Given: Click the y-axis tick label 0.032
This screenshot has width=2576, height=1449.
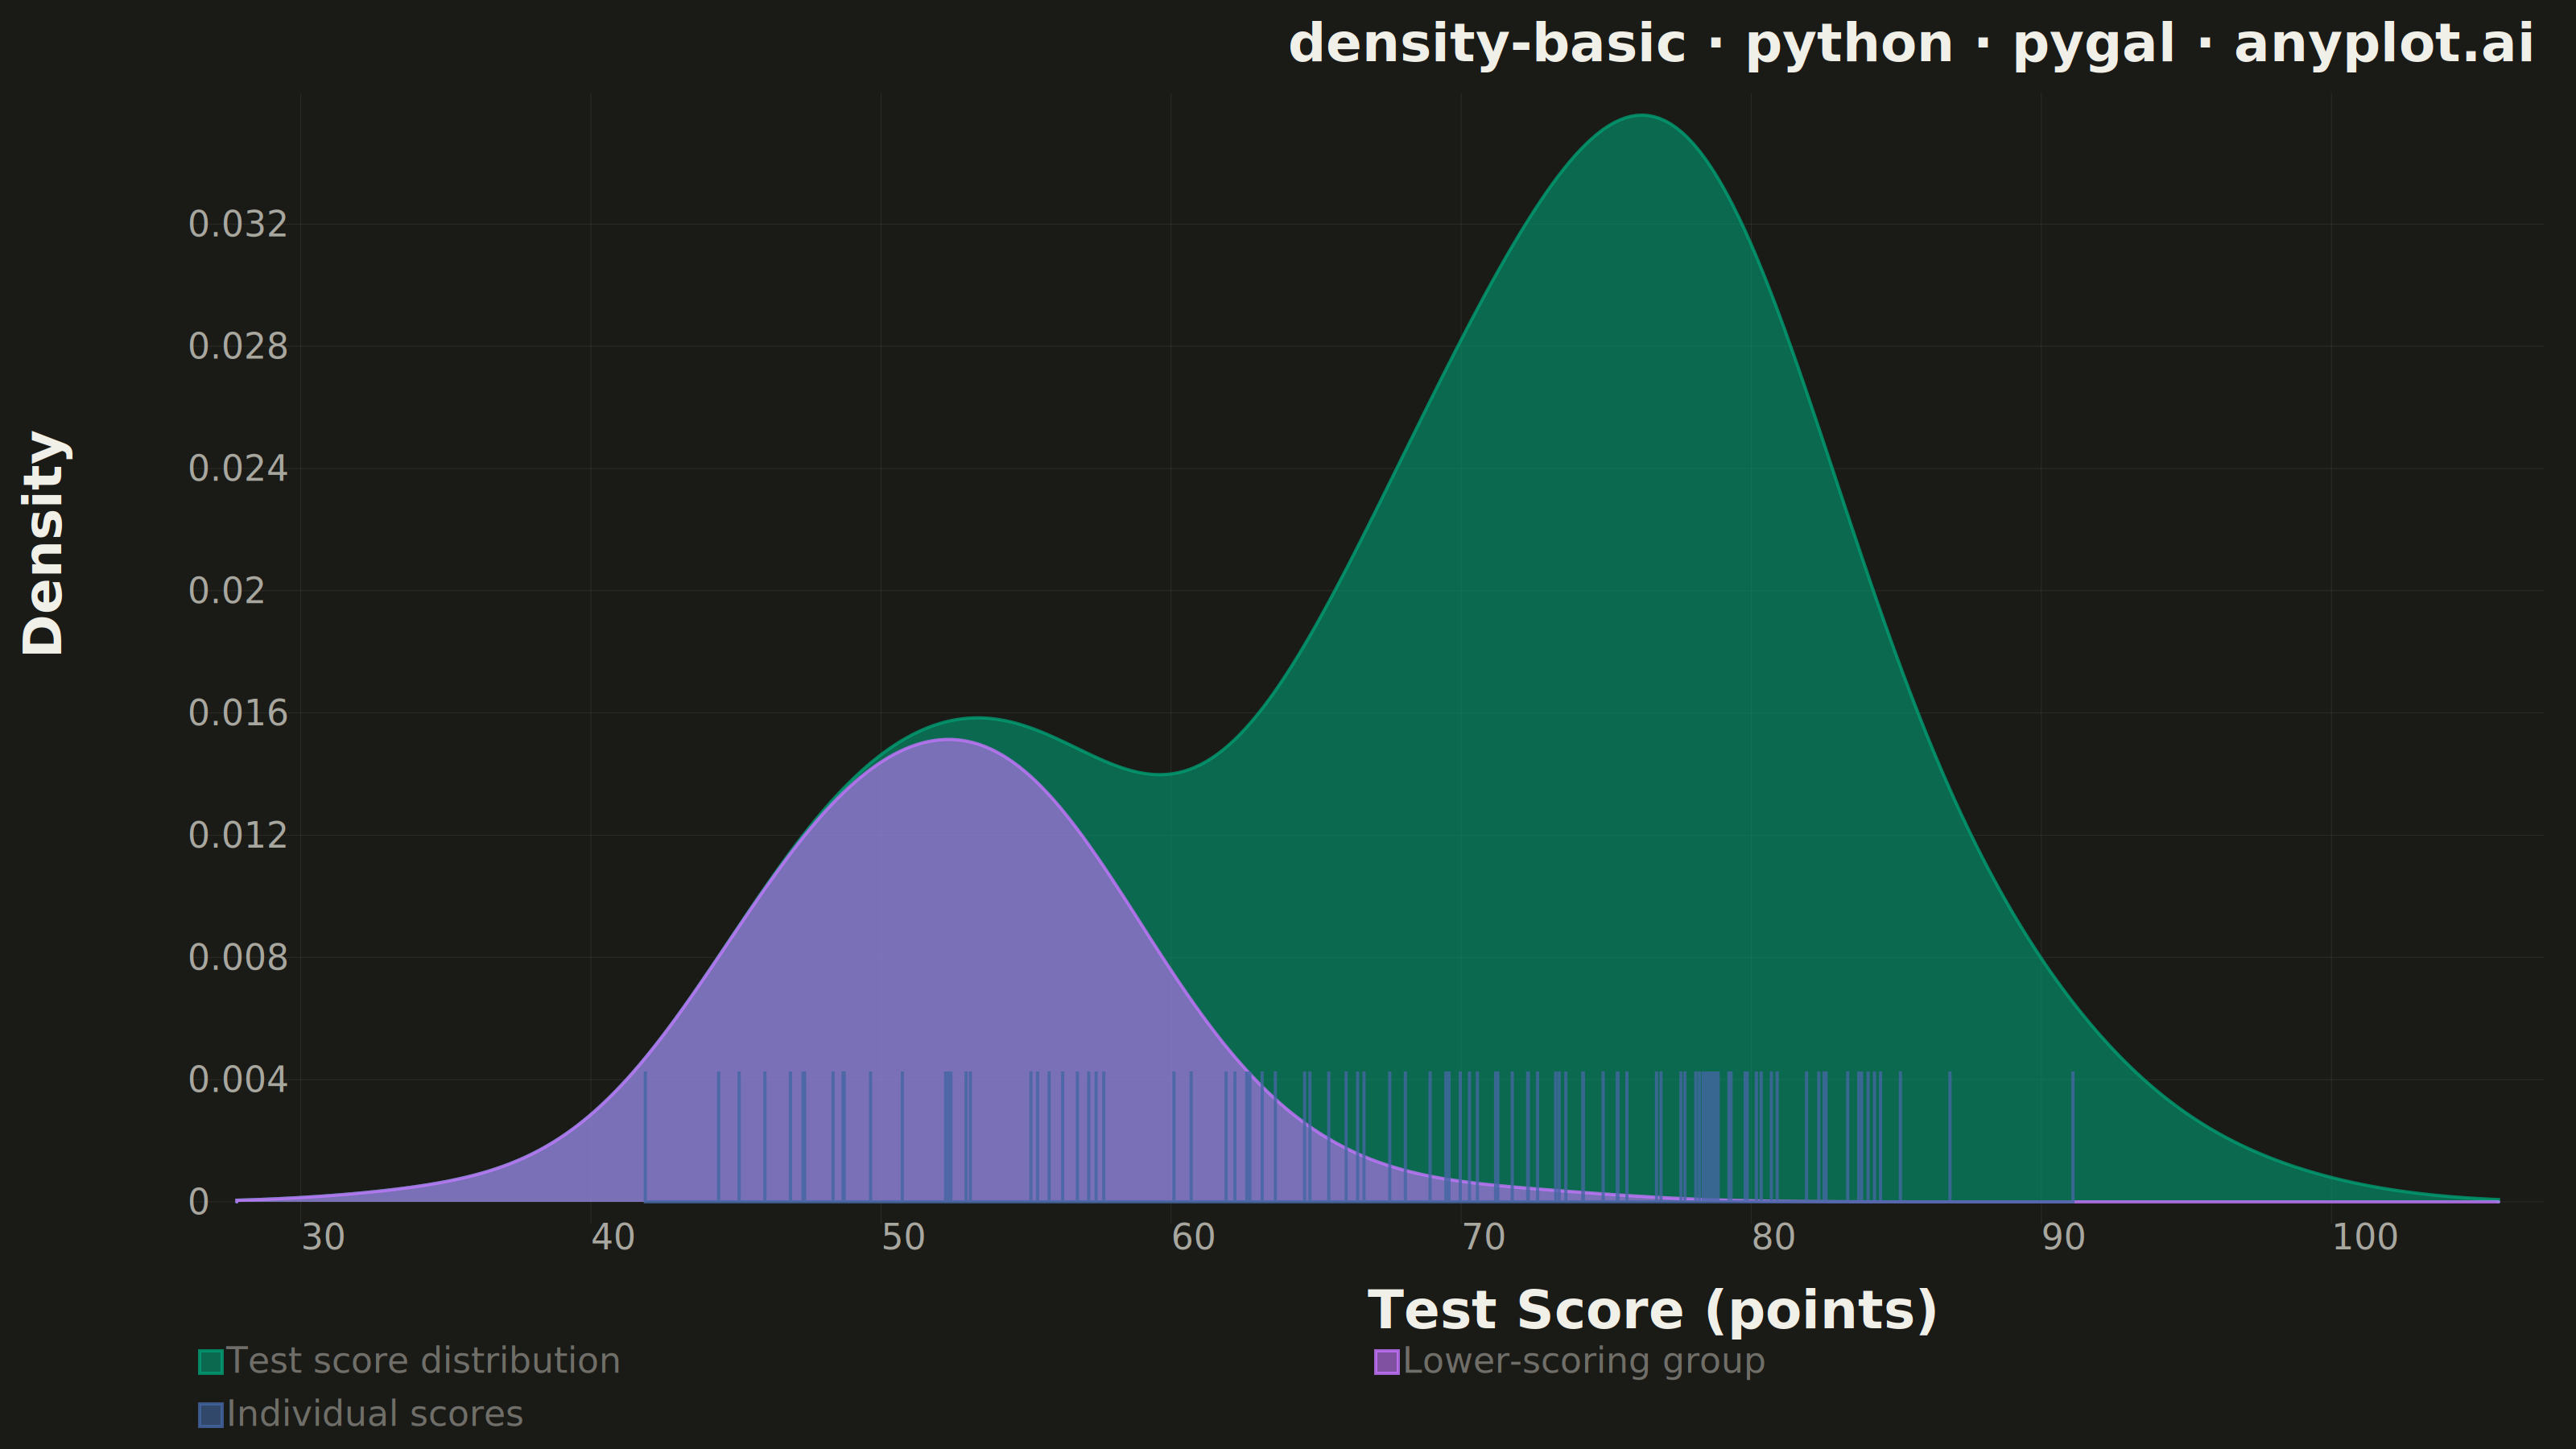Looking at the screenshot, I should tap(238, 224).
